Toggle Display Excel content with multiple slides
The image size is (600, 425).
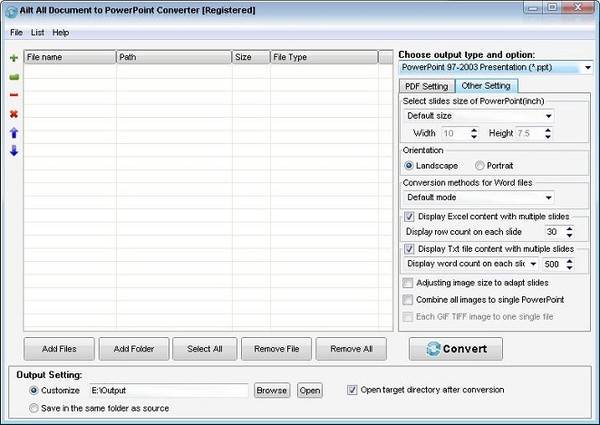[x=409, y=217]
